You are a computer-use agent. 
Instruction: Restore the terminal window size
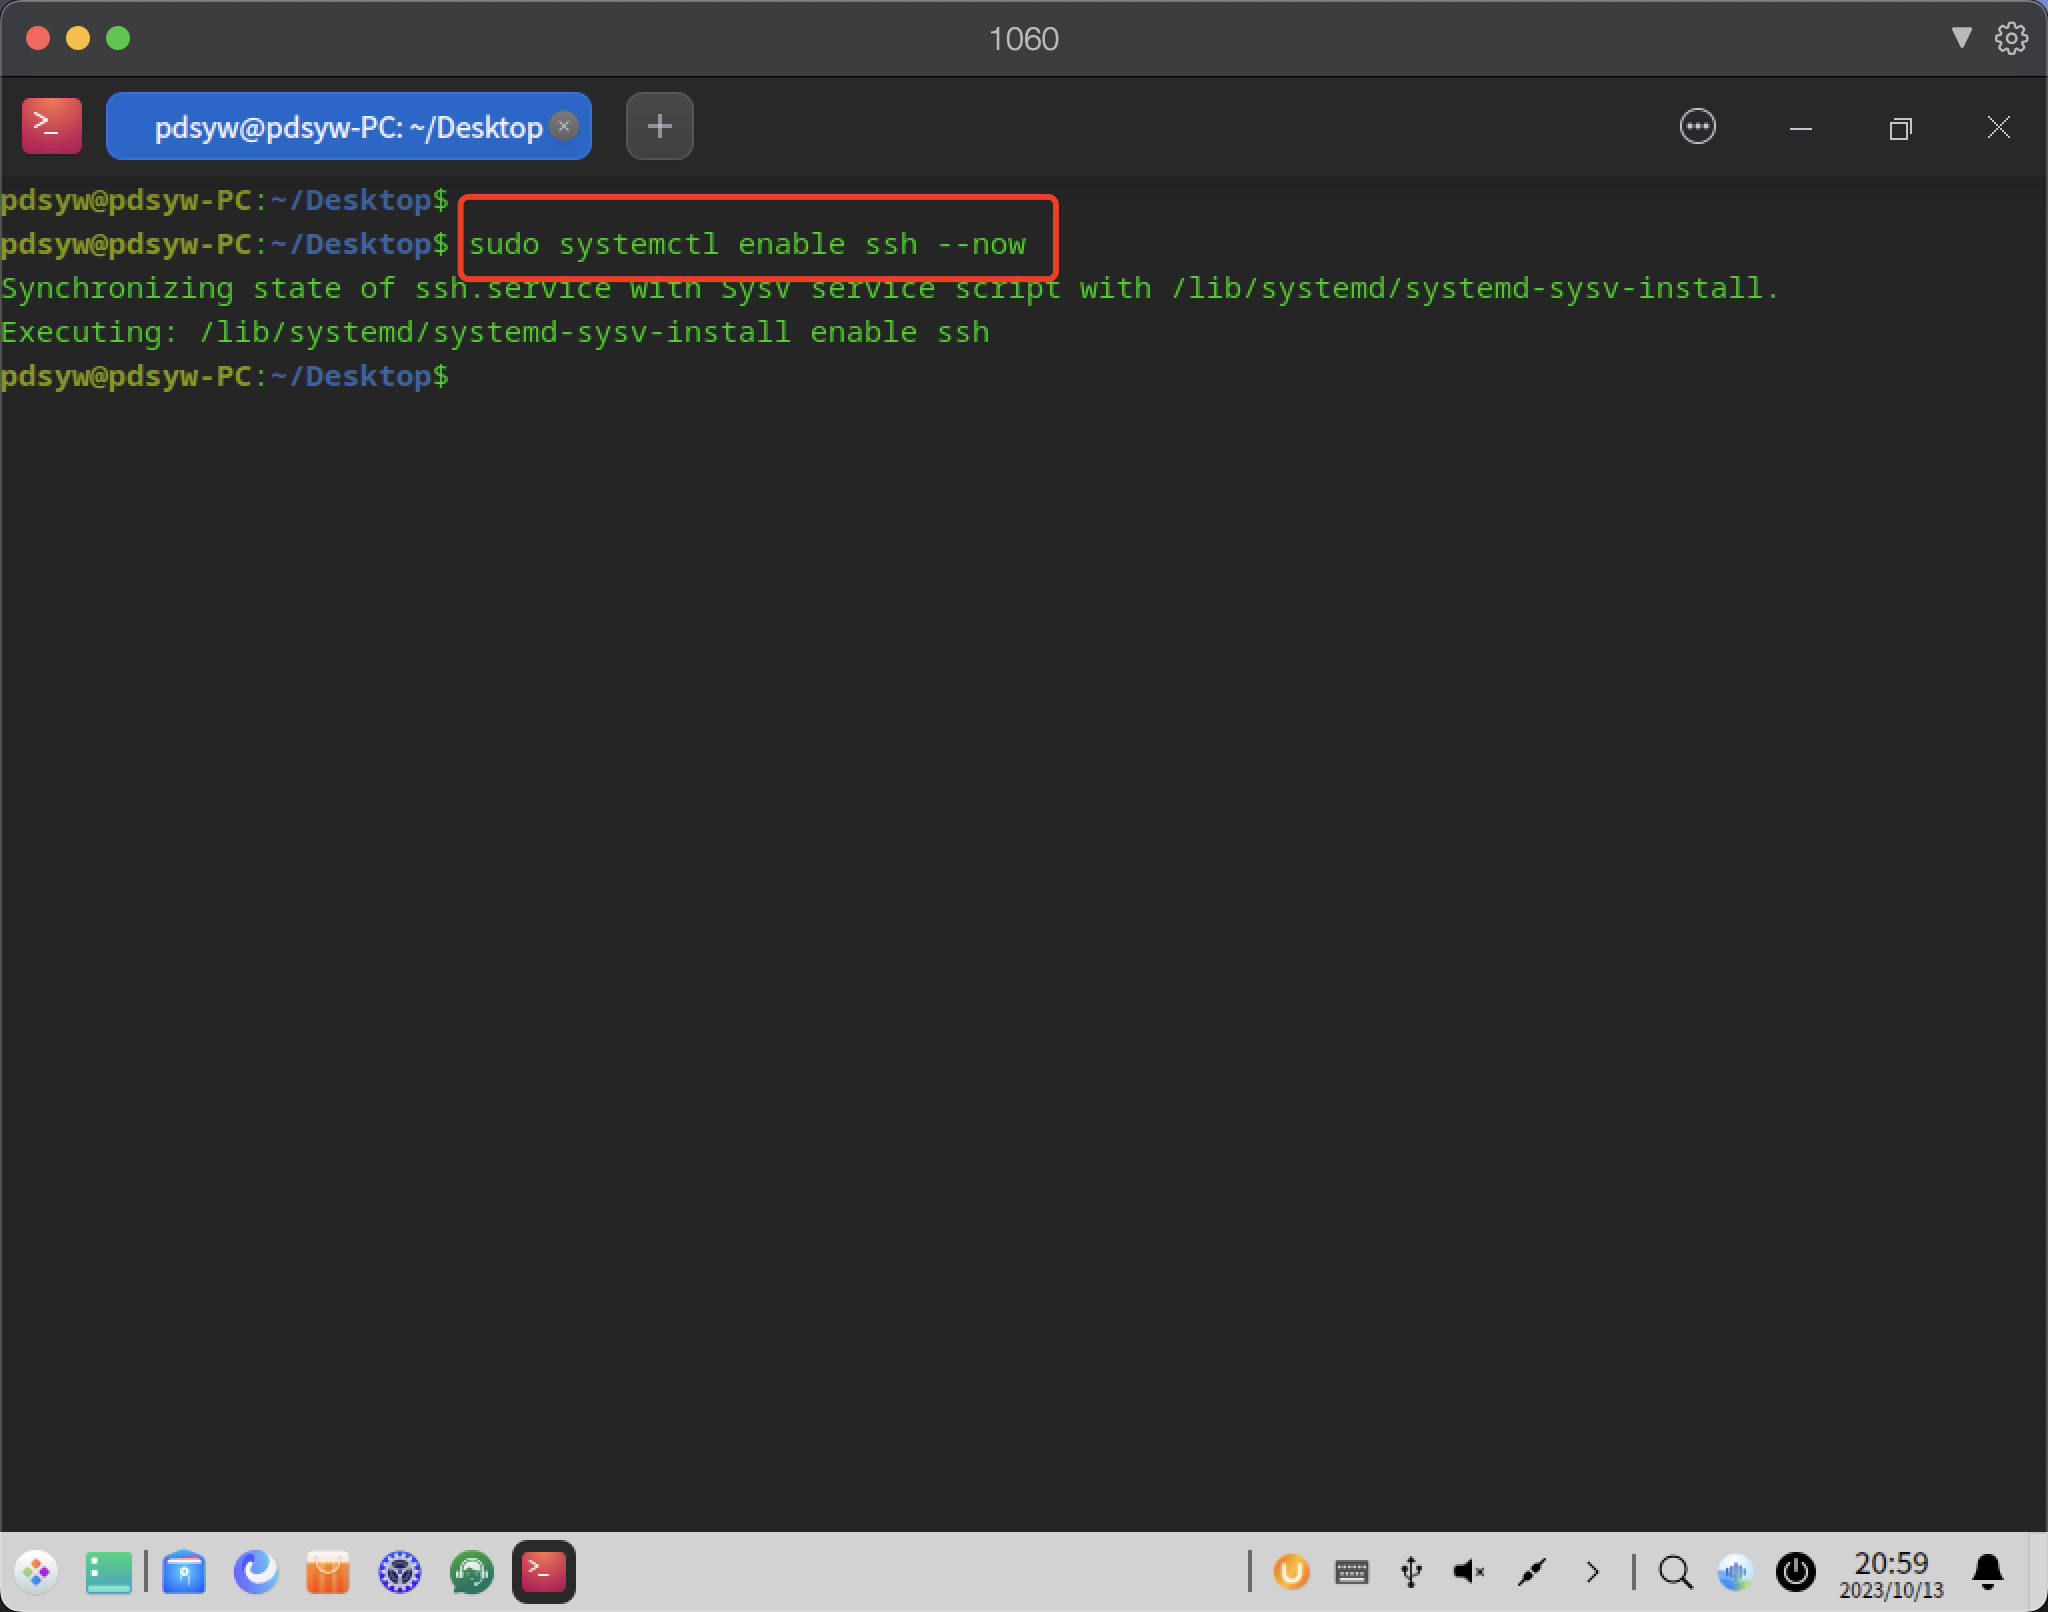[x=1900, y=128]
